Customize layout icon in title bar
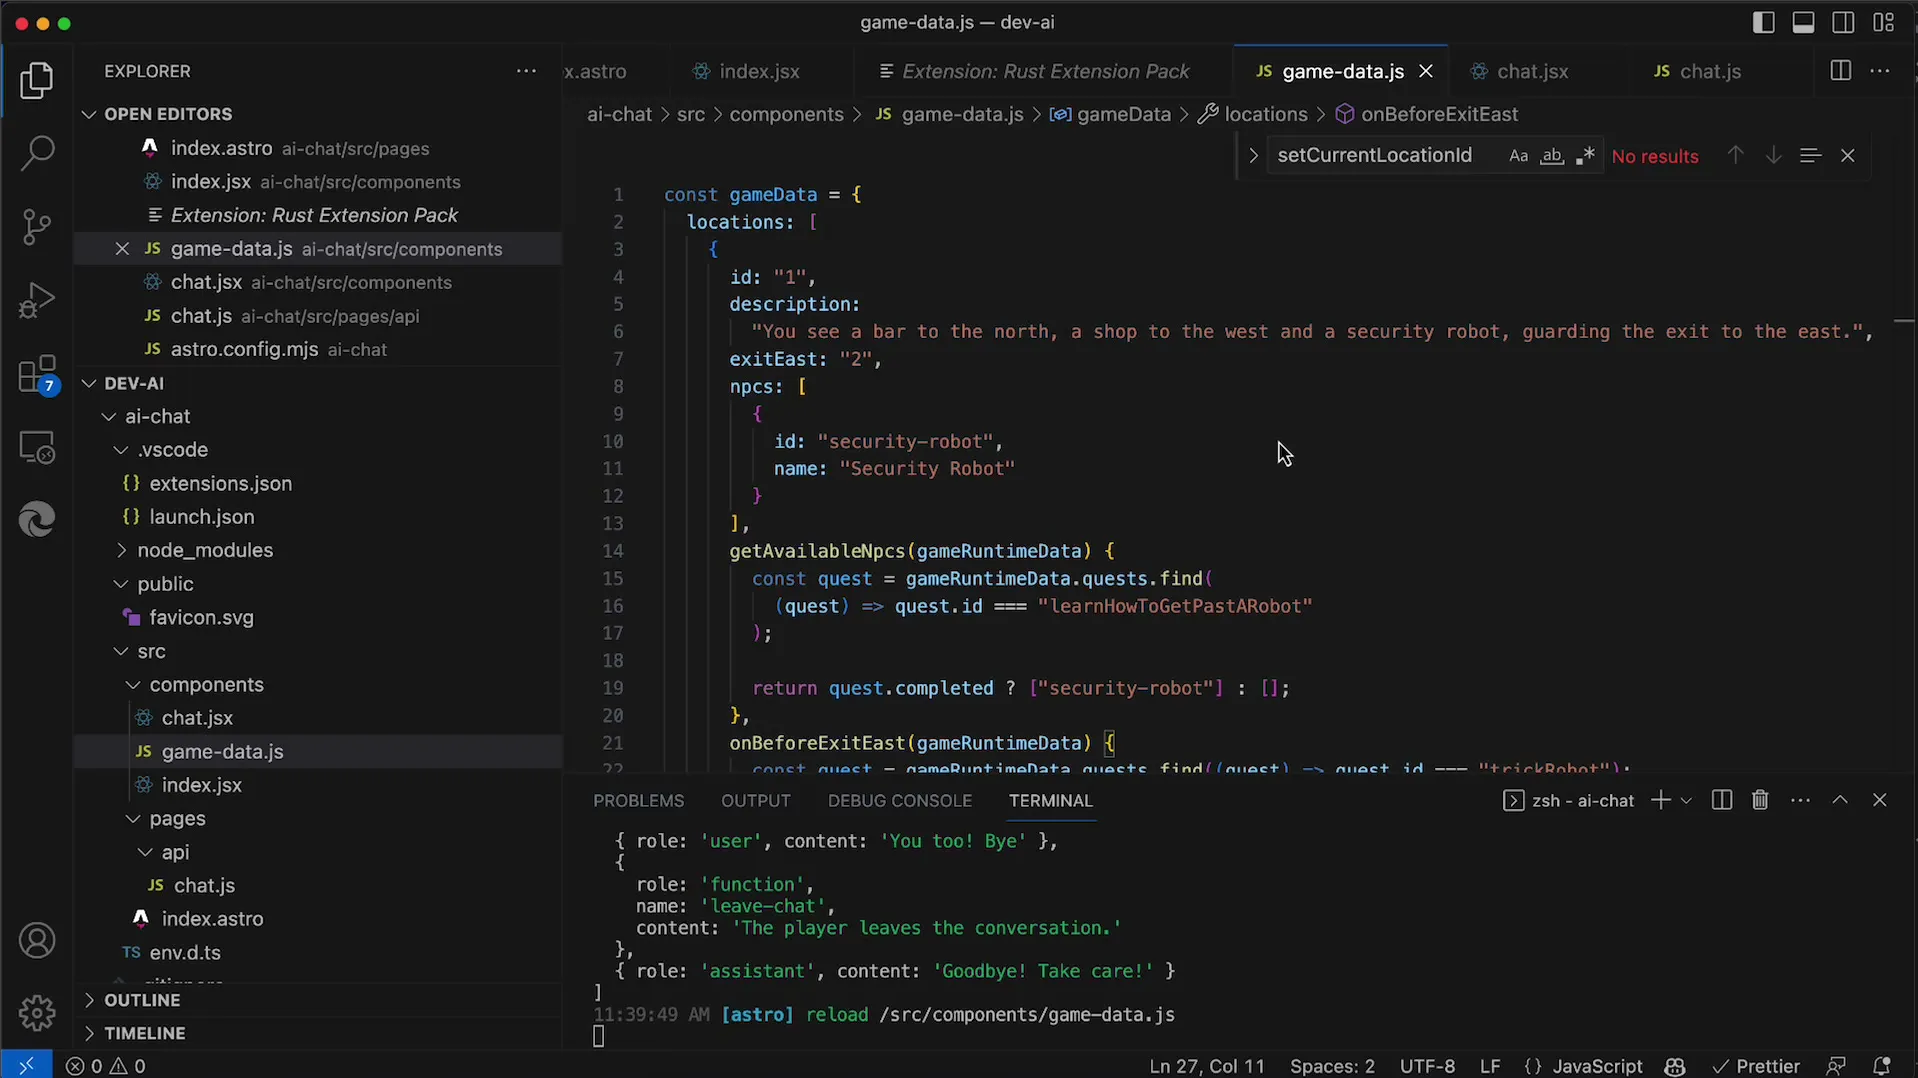The image size is (1918, 1078). point(1884,22)
